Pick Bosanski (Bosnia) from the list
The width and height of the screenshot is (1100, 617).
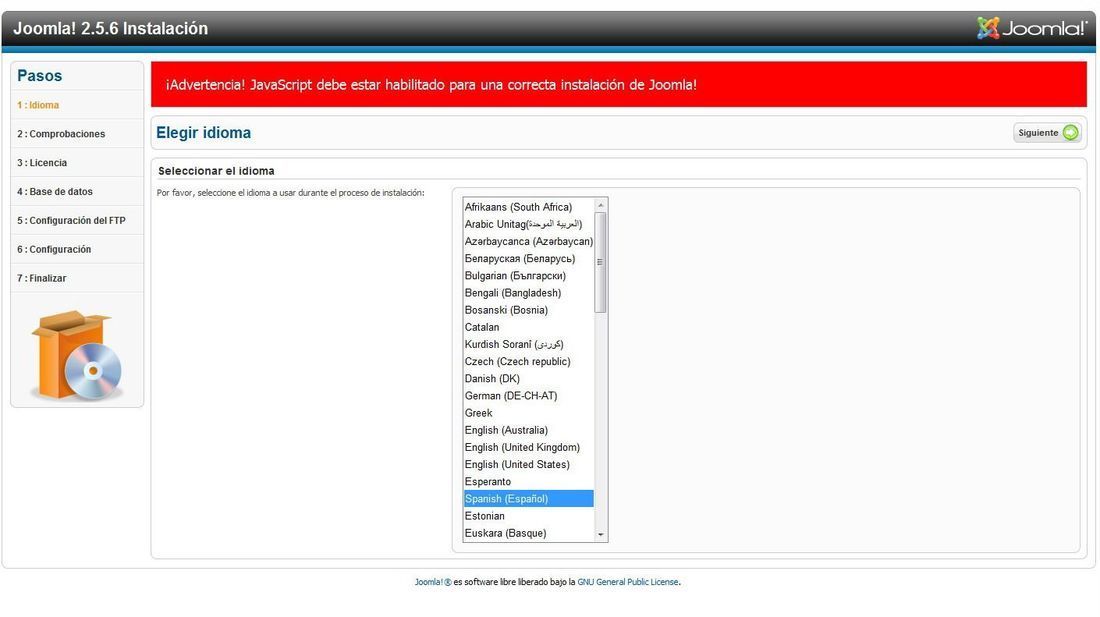coord(529,310)
